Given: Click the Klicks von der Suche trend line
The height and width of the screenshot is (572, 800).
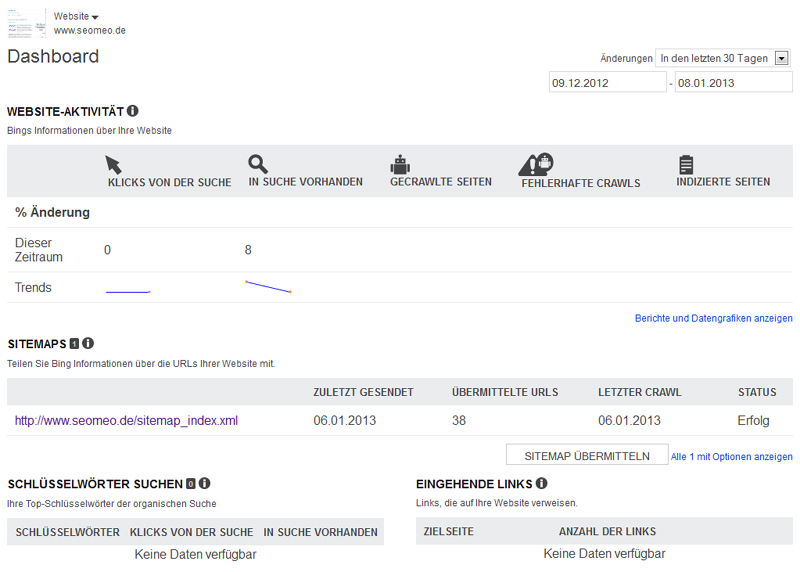Looking at the screenshot, I should [x=128, y=292].
